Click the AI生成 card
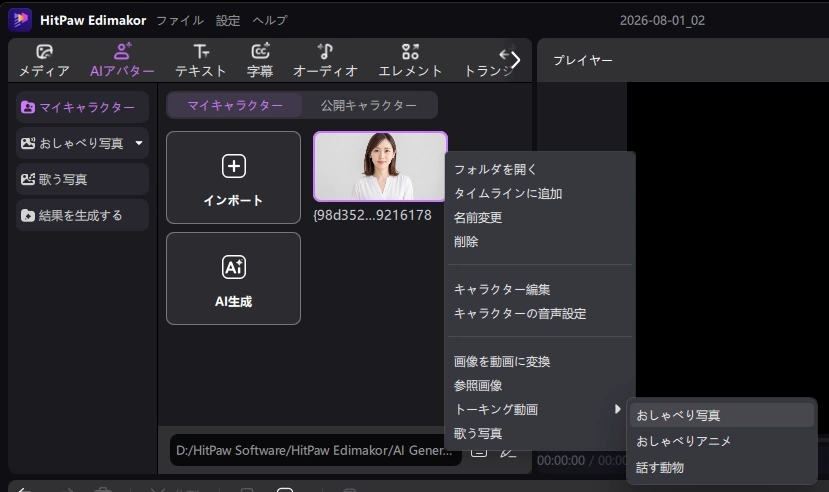 [x=233, y=279]
